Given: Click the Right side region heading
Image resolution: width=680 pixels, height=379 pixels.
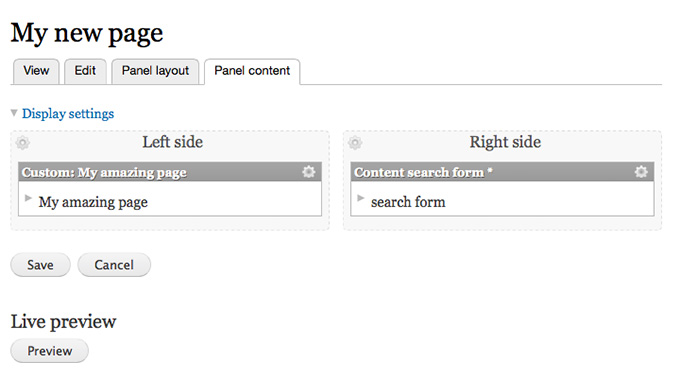Looking at the screenshot, I should click(505, 142).
